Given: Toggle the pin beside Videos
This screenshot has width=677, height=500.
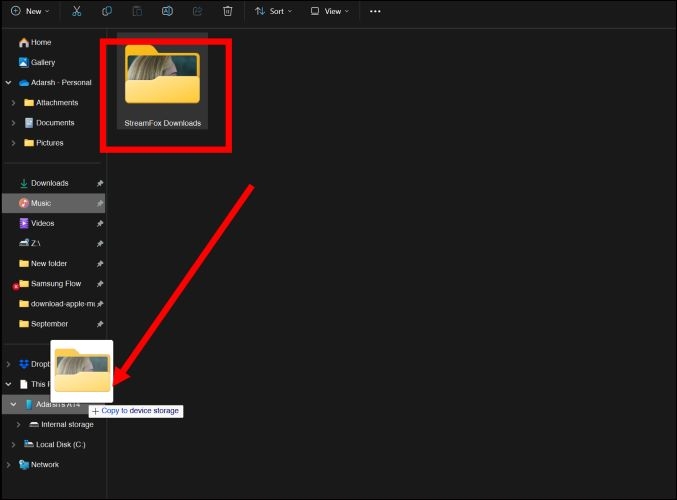Looking at the screenshot, I should pyautogui.click(x=99, y=224).
